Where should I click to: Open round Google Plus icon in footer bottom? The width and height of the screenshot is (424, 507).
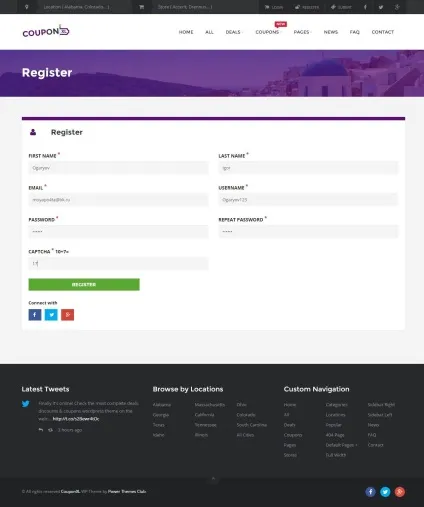(400, 492)
